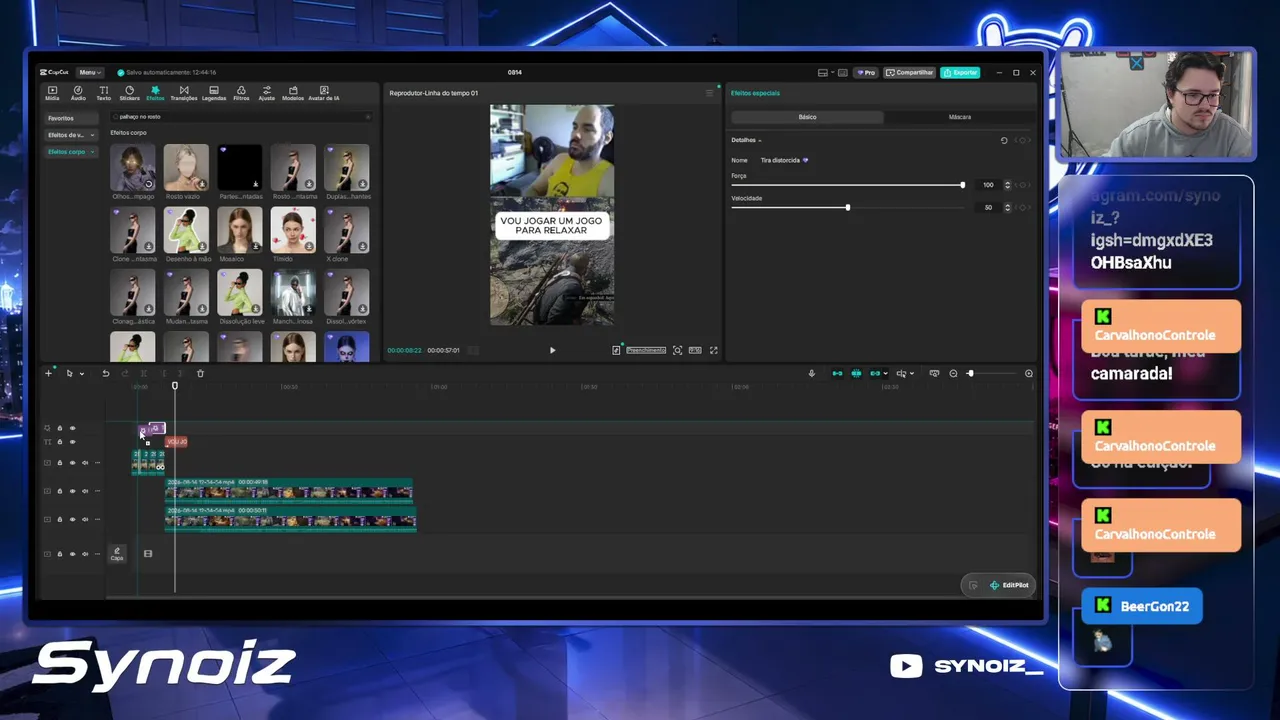Select the red VOU JO text clip

click(176, 441)
